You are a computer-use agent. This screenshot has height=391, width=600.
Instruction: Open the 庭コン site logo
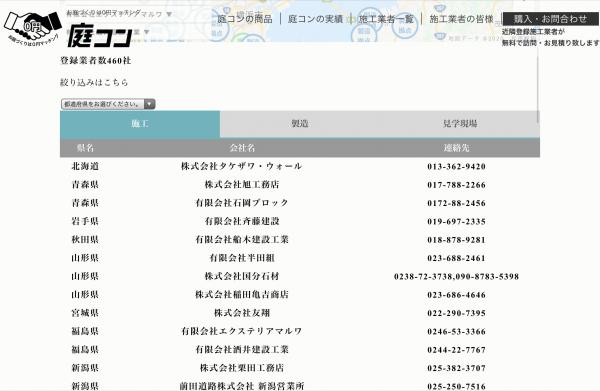(100, 35)
